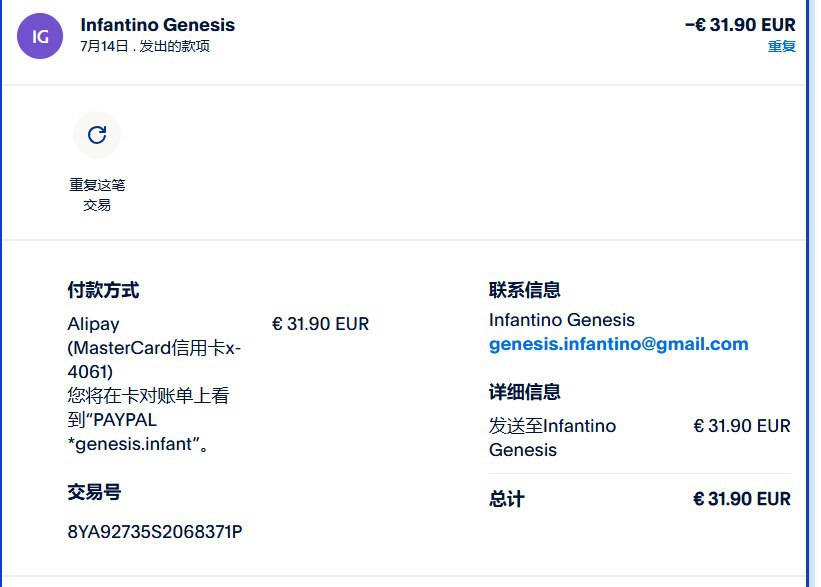Click the € 31.90 EUR beside Alipay
821x587 pixels.
(320, 324)
